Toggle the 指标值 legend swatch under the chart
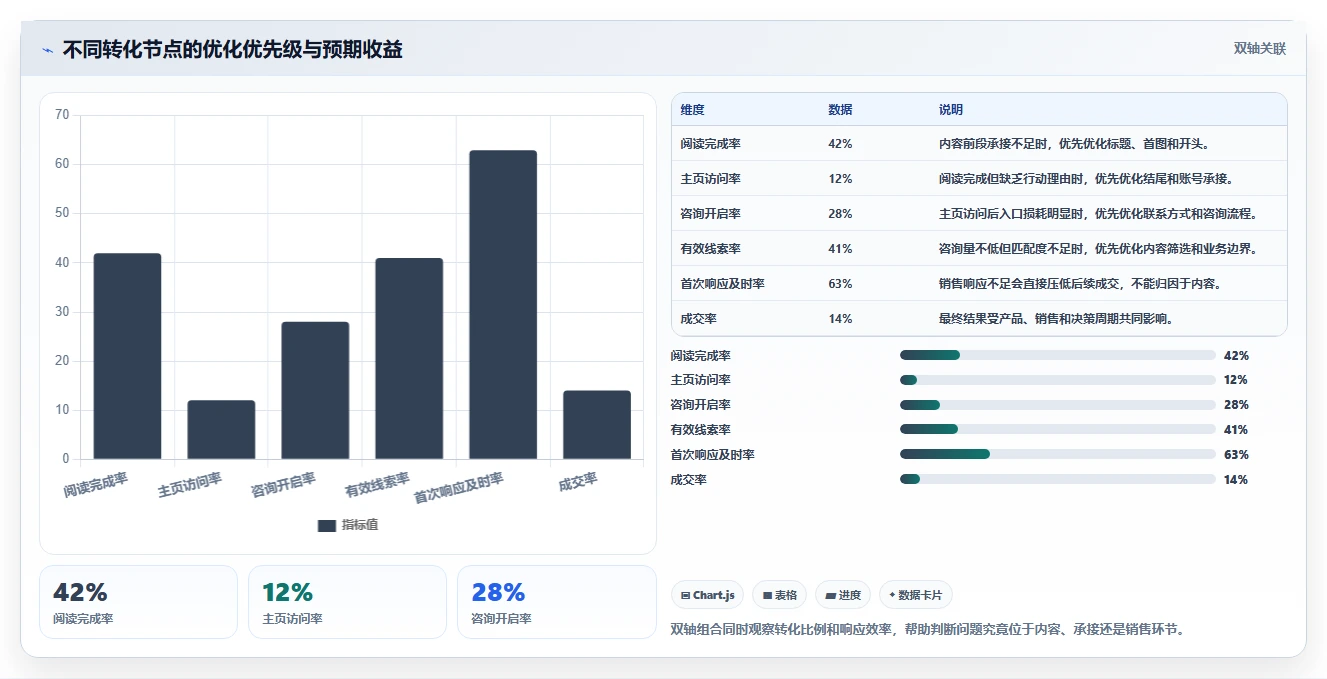The image size is (1327, 679). tap(327, 526)
